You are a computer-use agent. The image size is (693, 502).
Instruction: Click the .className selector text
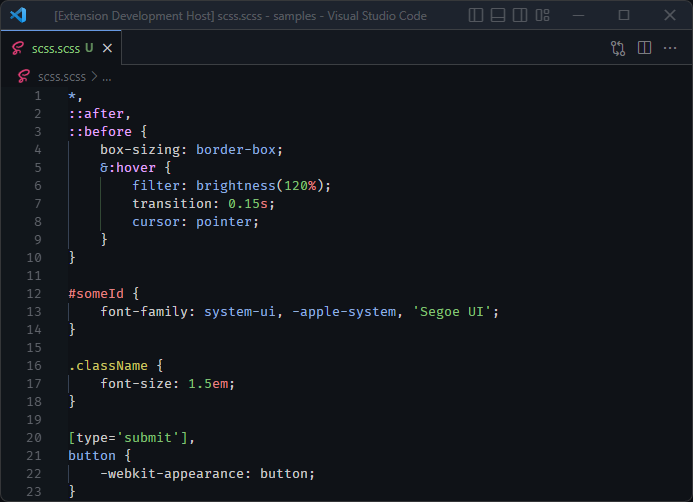click(x=108, y=365)
